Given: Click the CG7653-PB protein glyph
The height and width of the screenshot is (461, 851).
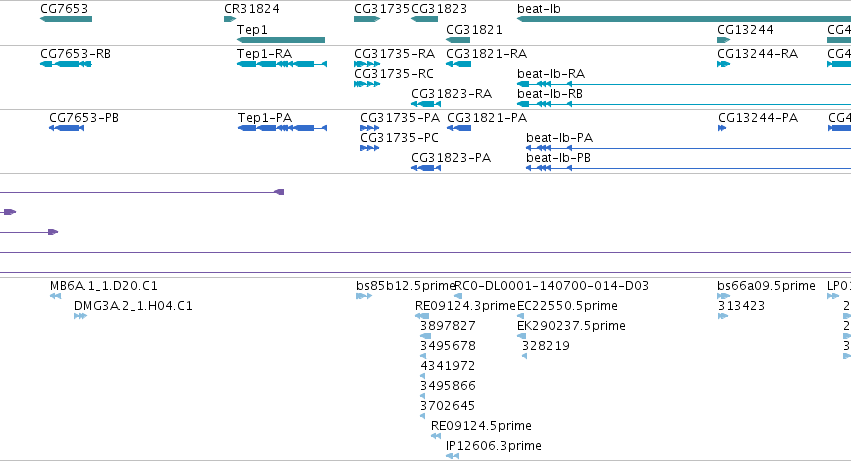Looking at the screenshot, I should click(66, 128).
